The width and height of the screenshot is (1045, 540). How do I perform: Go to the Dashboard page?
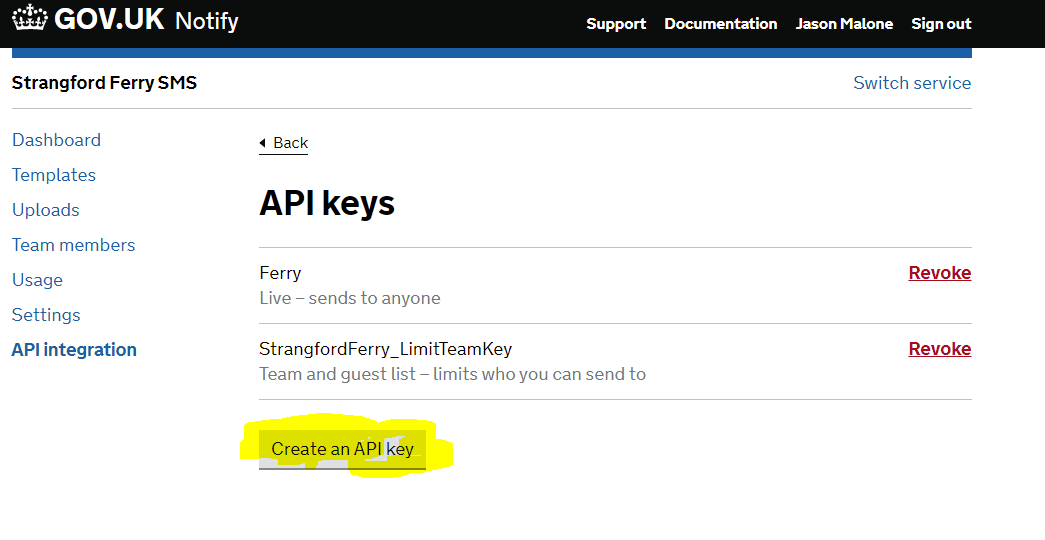(x=57, y=140)
